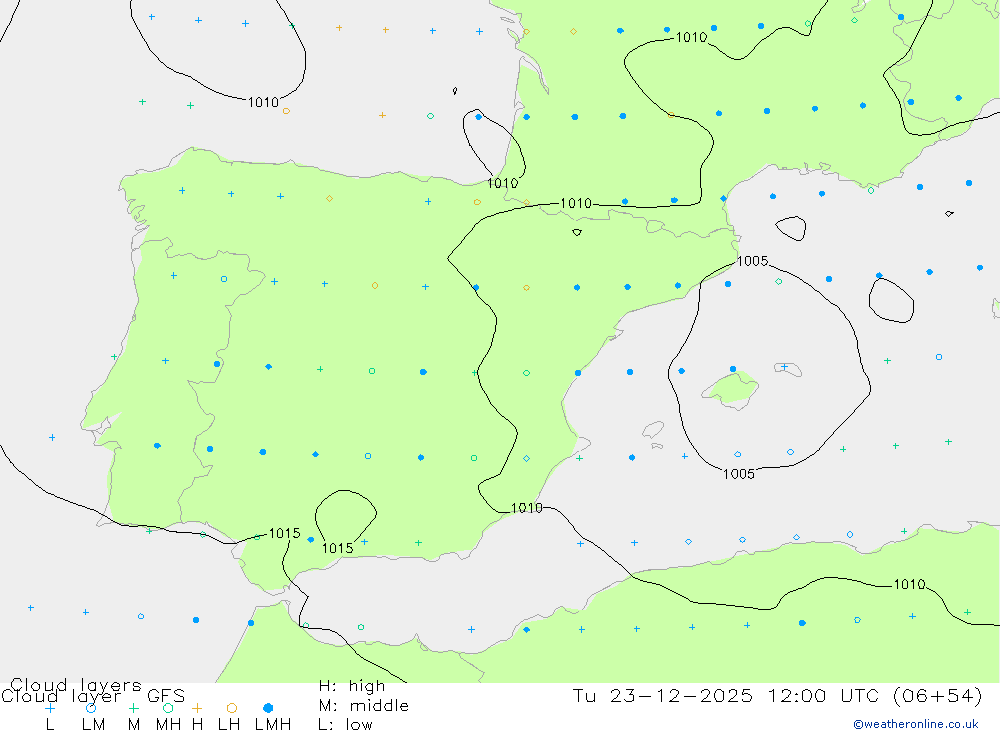Click the 'H: high' legend text
Viewport: 1000px width, 733px height.
coord(352,686)
